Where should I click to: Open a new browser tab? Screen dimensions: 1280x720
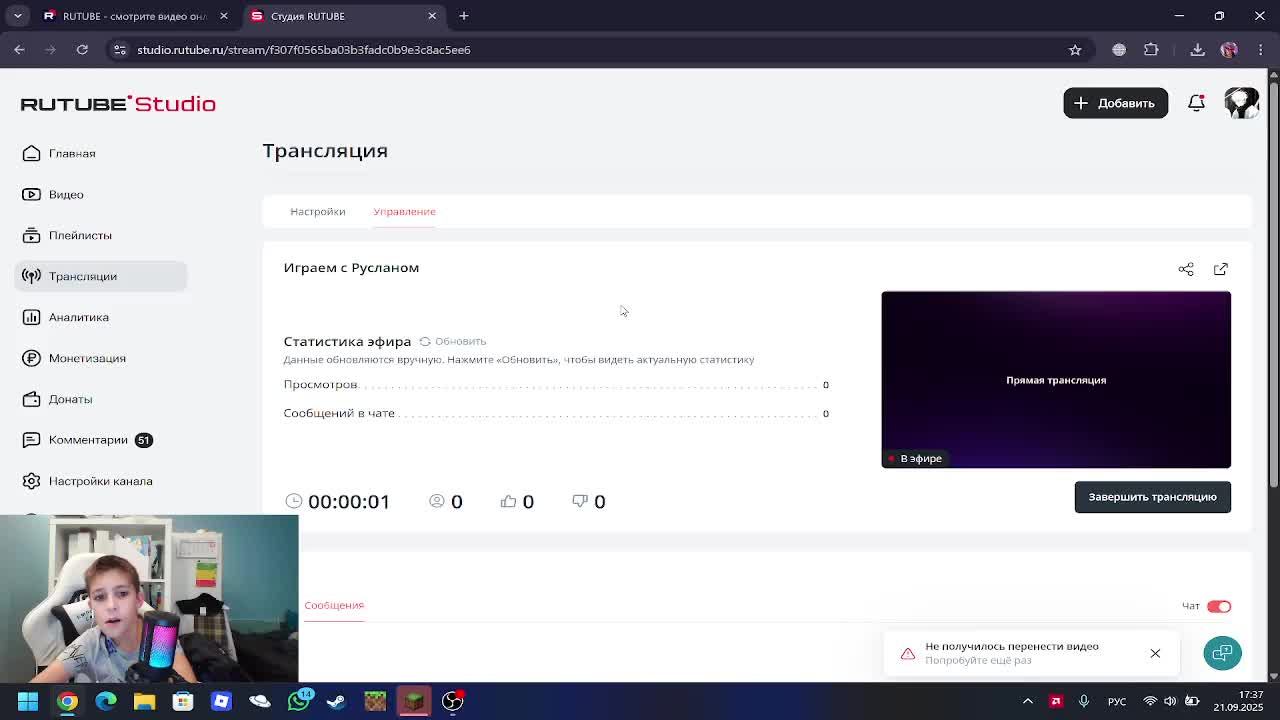coord(464,16)
